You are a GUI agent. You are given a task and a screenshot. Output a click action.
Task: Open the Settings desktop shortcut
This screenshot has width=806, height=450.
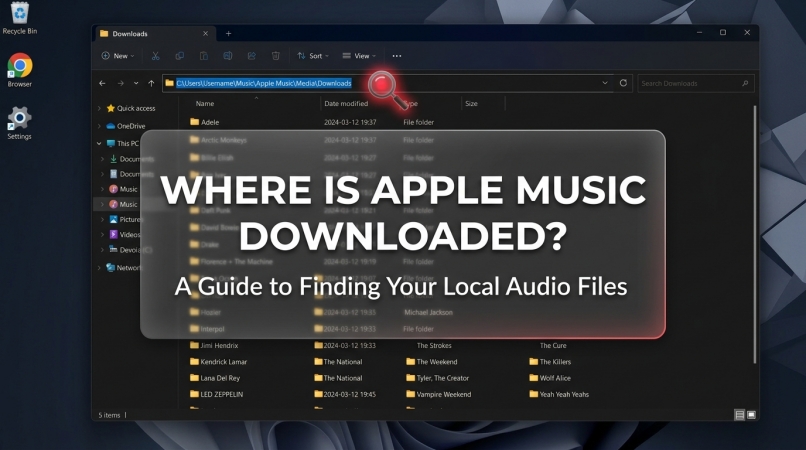tap(20, 123)
